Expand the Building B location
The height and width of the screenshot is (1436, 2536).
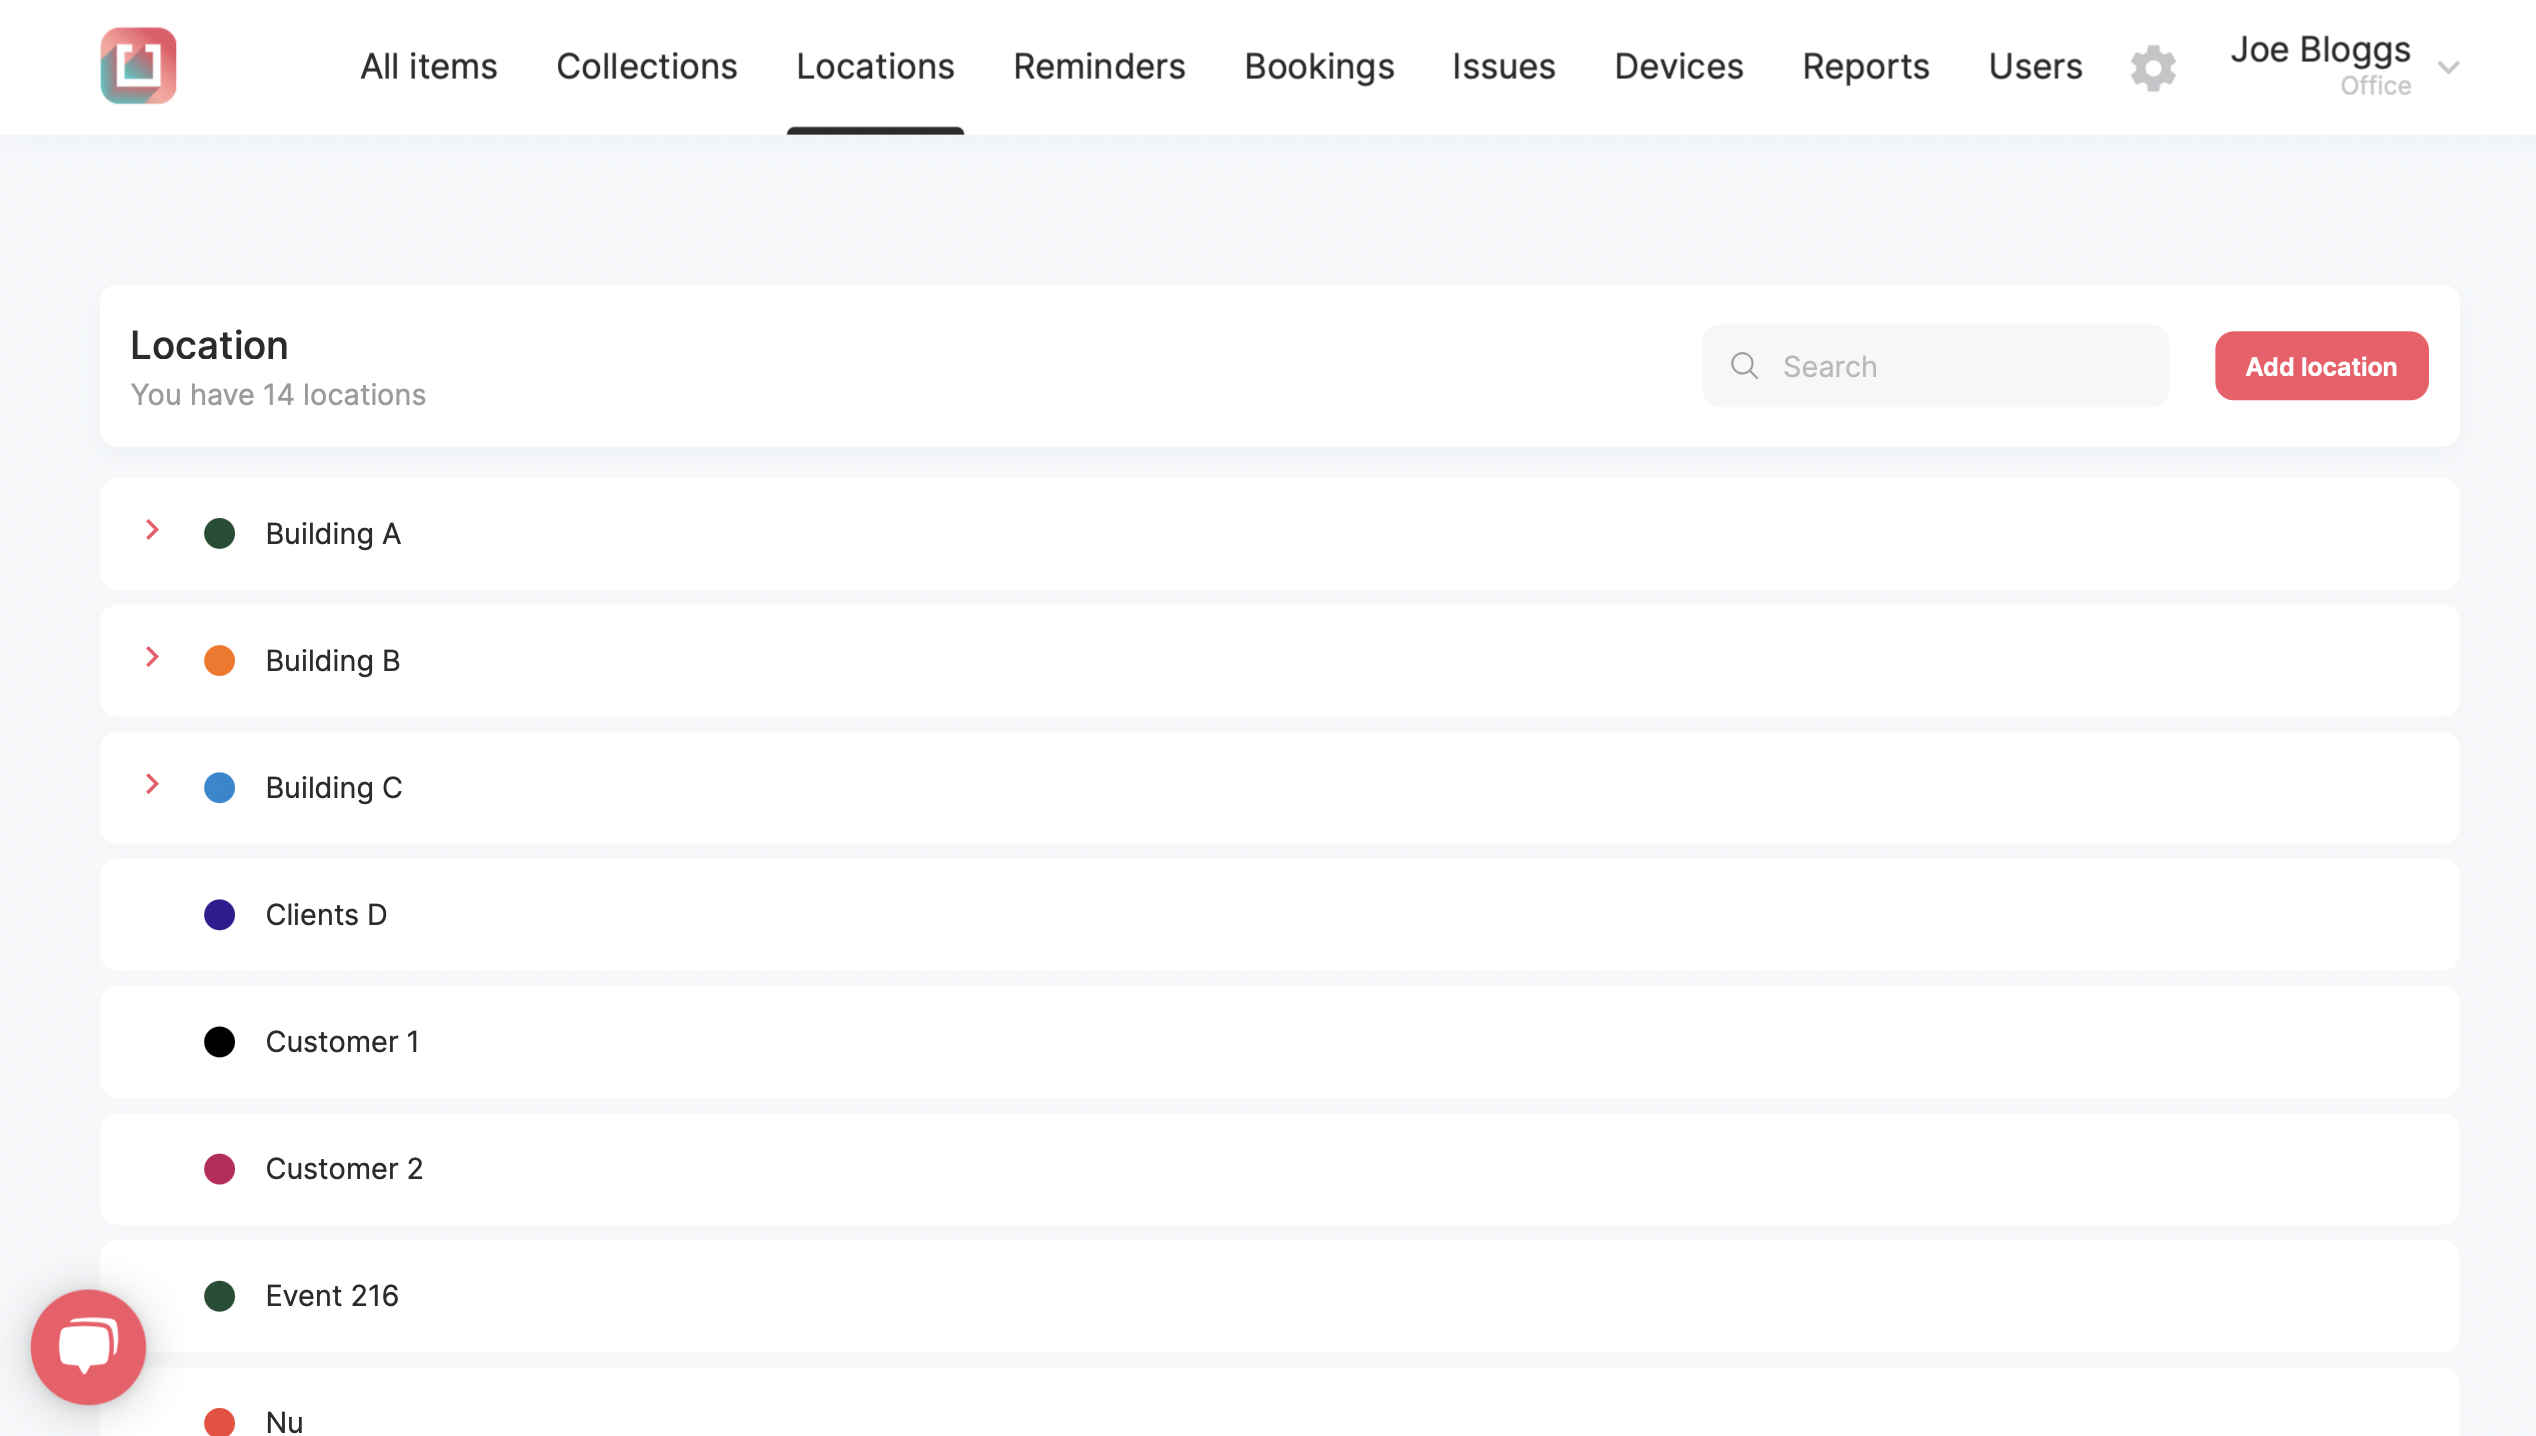coord(152,657)
